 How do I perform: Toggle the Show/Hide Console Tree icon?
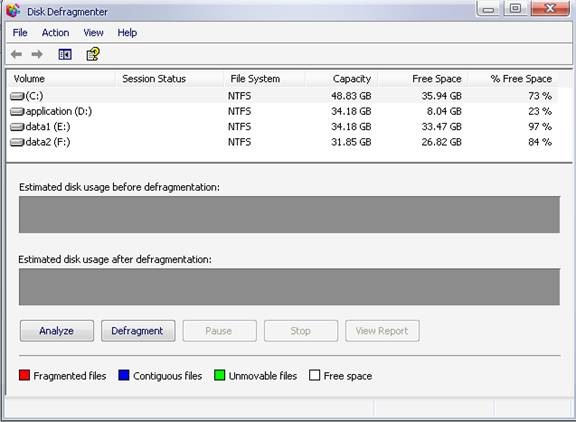(65, 54)
